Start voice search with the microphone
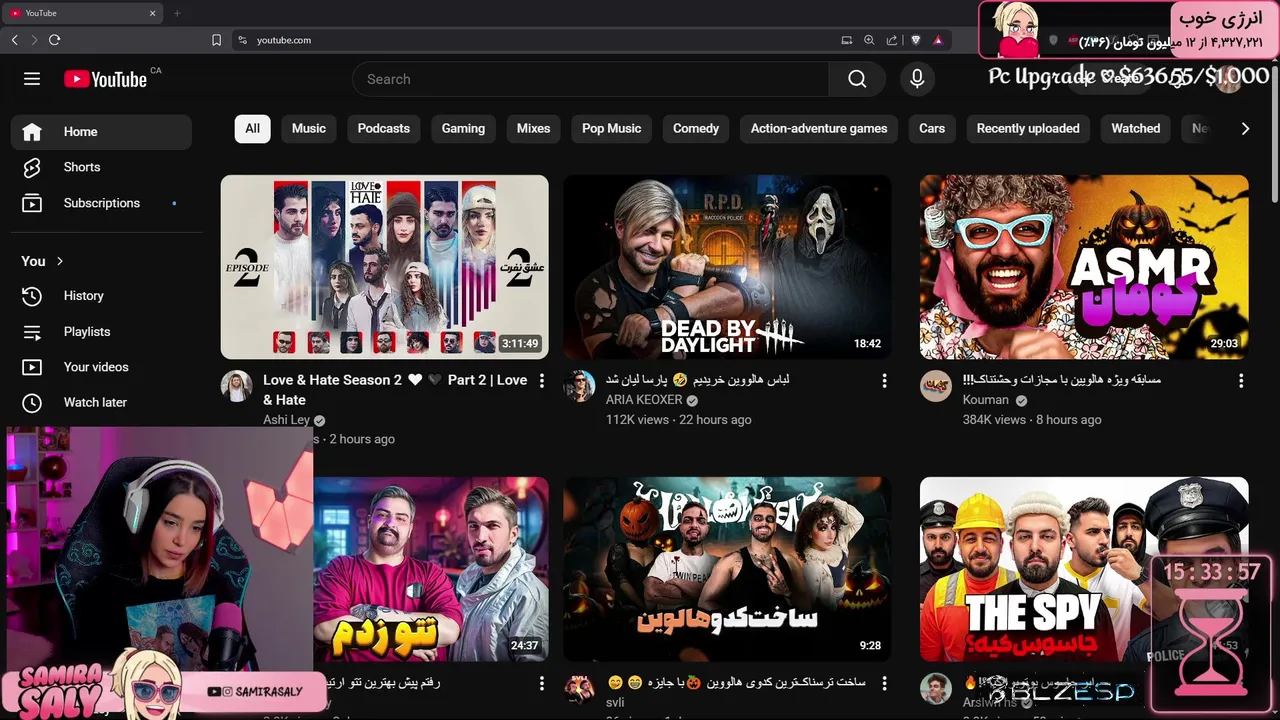Image resolution: width=1280 pixels, height=720 pixels. (x=917, y=79)
